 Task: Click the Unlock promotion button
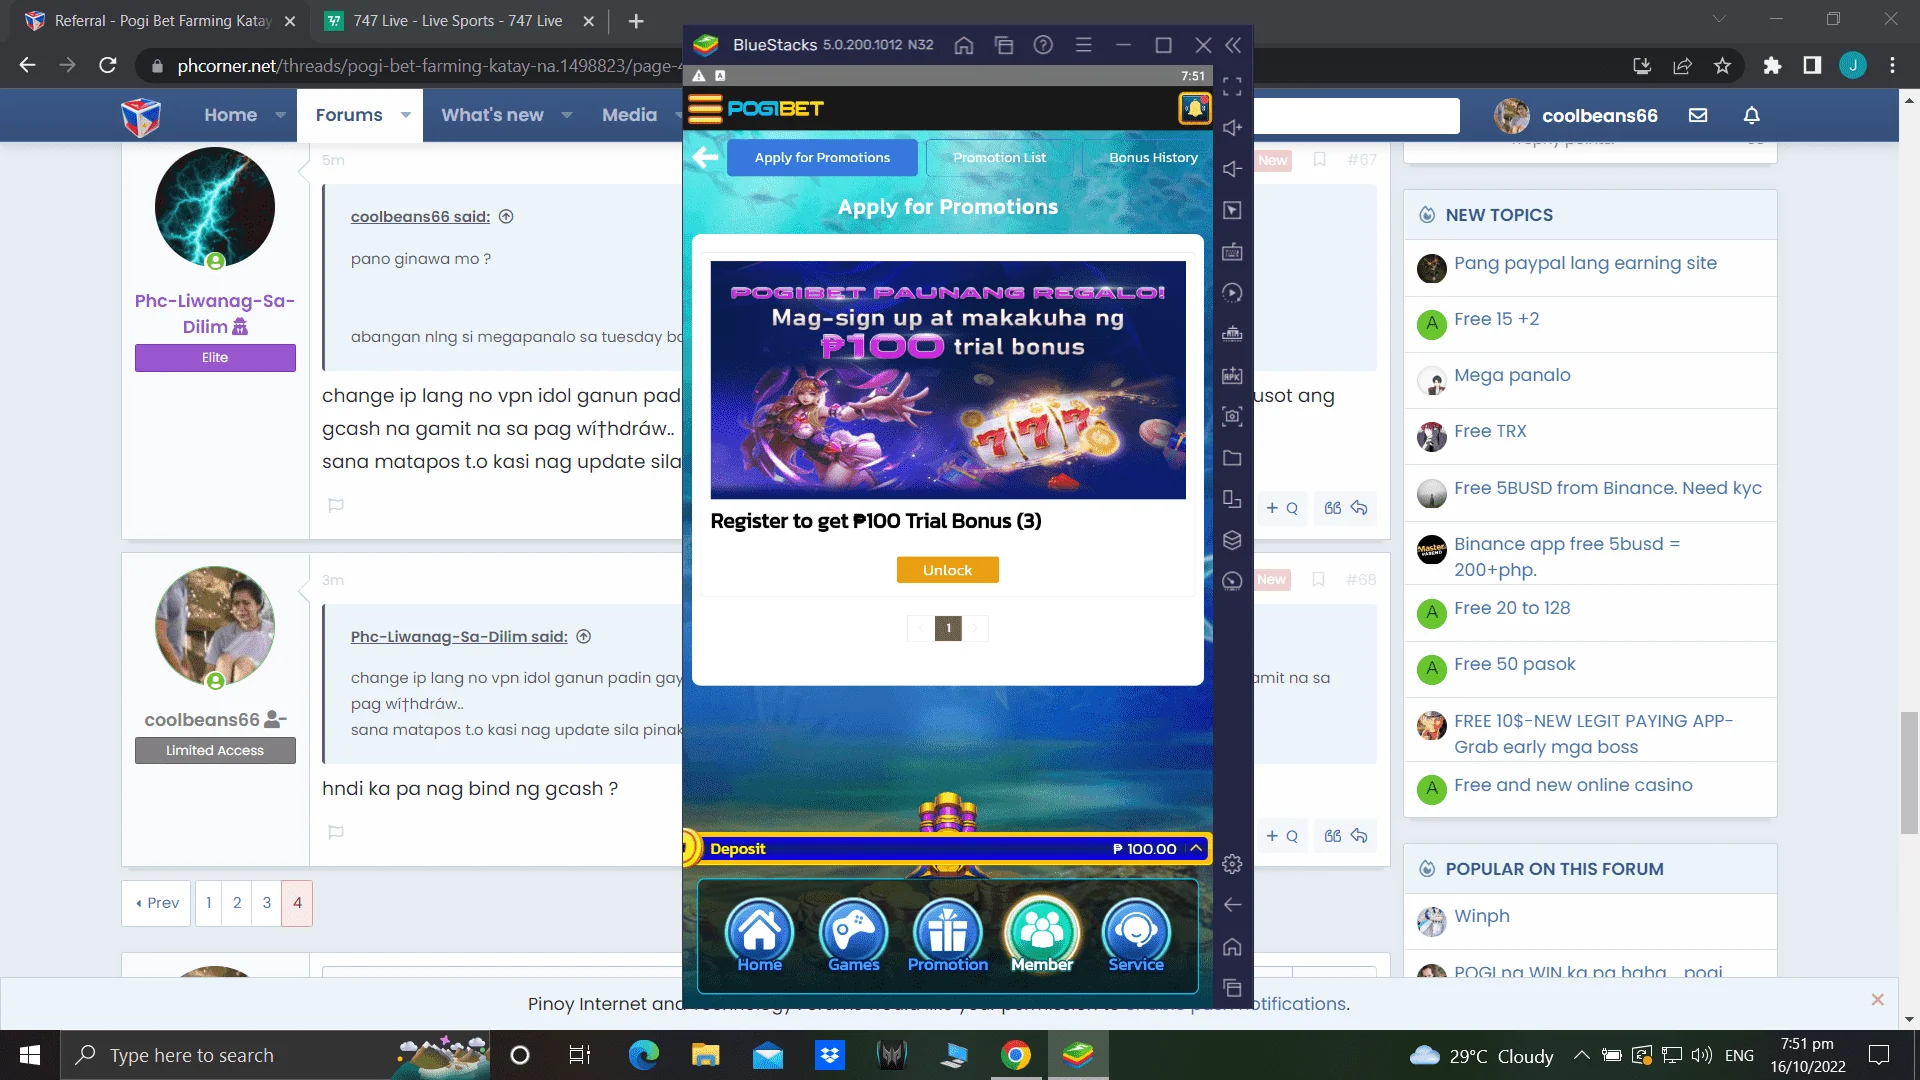947,570
